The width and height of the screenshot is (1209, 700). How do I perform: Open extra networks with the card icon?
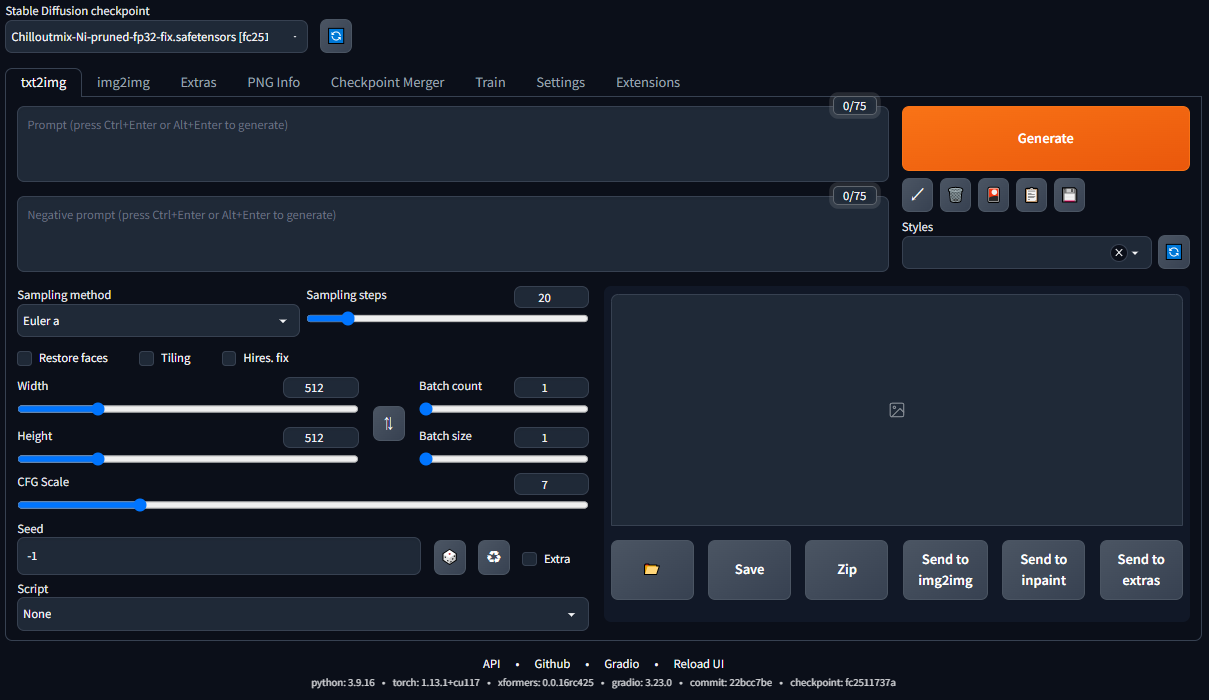[x=993, y=195]
